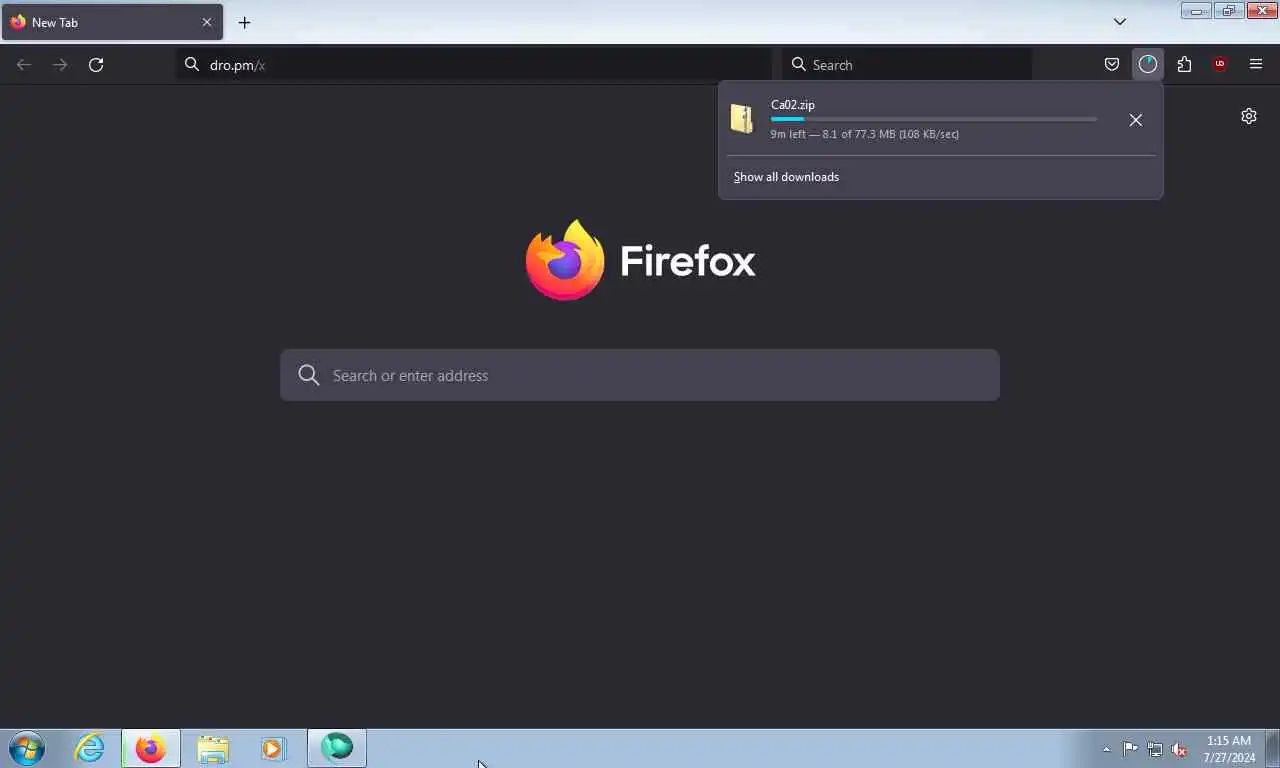This screenshot has height=768, width=1280.
Task: Open Windows Explorer folder from taskbar
Action: [x=213, y=748]
